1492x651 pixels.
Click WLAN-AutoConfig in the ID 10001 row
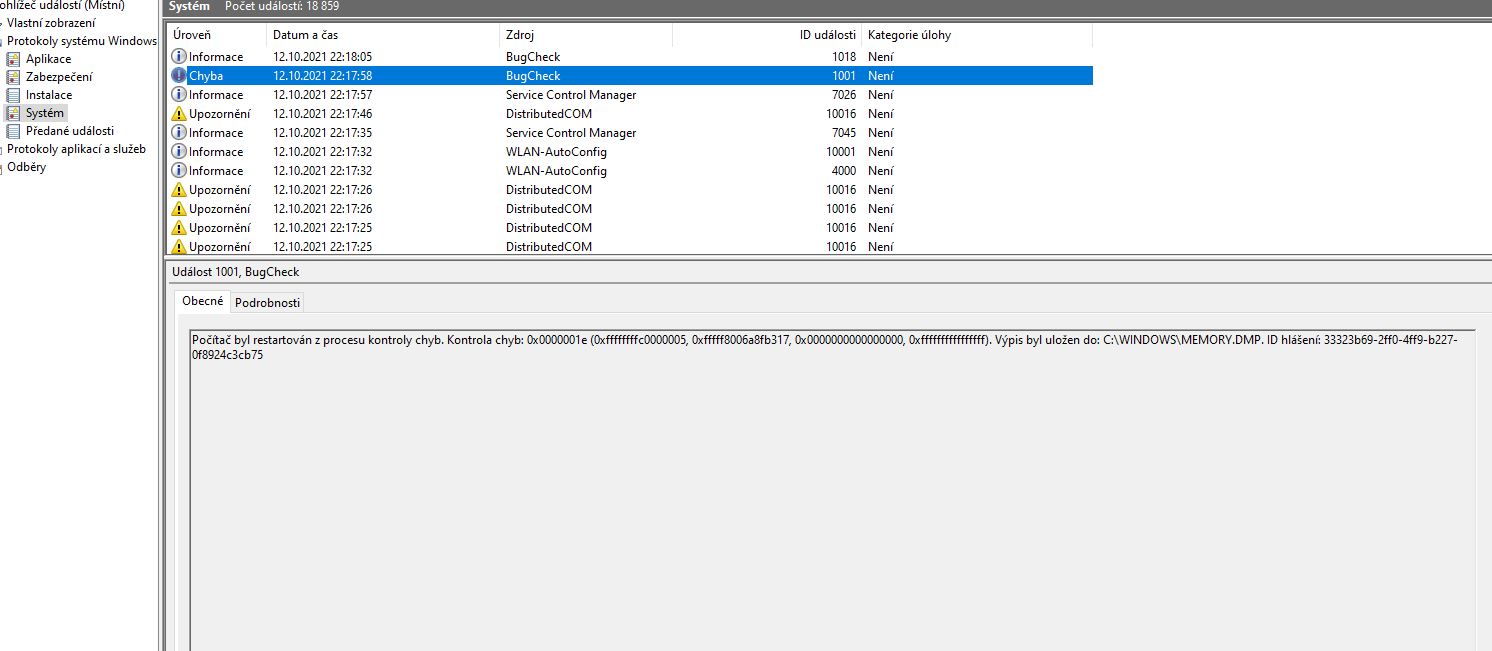(556, 152)
